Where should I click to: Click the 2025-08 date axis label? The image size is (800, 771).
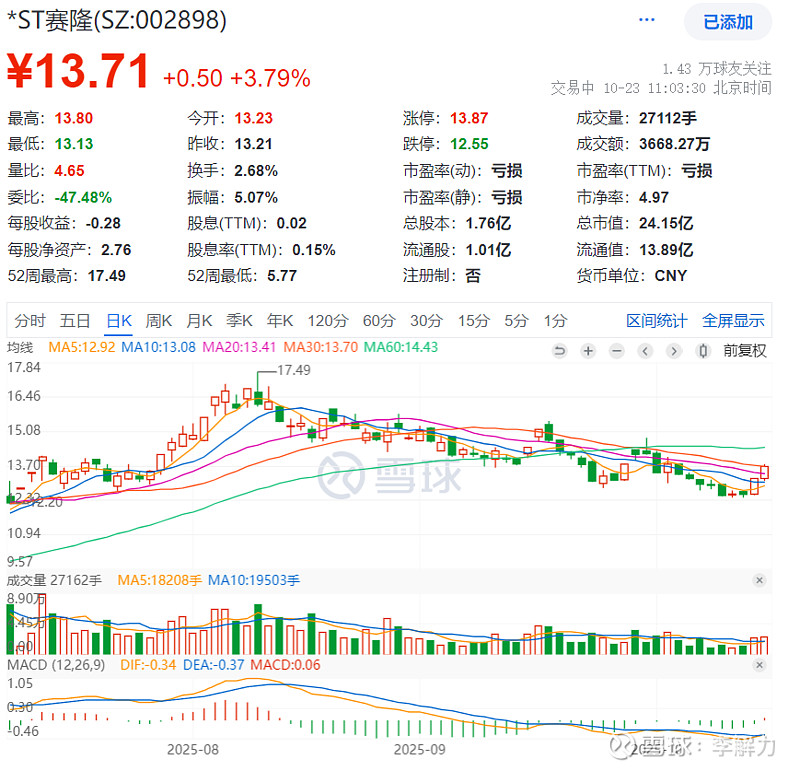(193, 750)
